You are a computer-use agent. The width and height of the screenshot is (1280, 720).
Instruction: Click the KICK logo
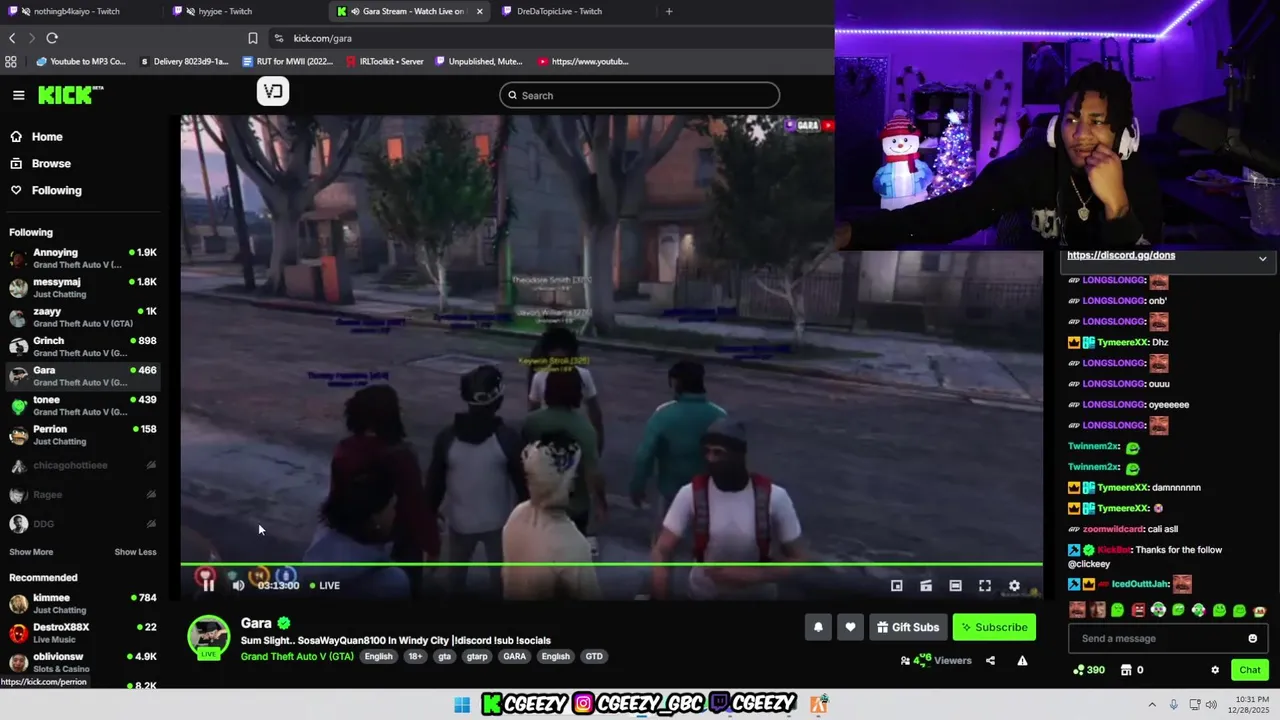click(x=70, y=95)
